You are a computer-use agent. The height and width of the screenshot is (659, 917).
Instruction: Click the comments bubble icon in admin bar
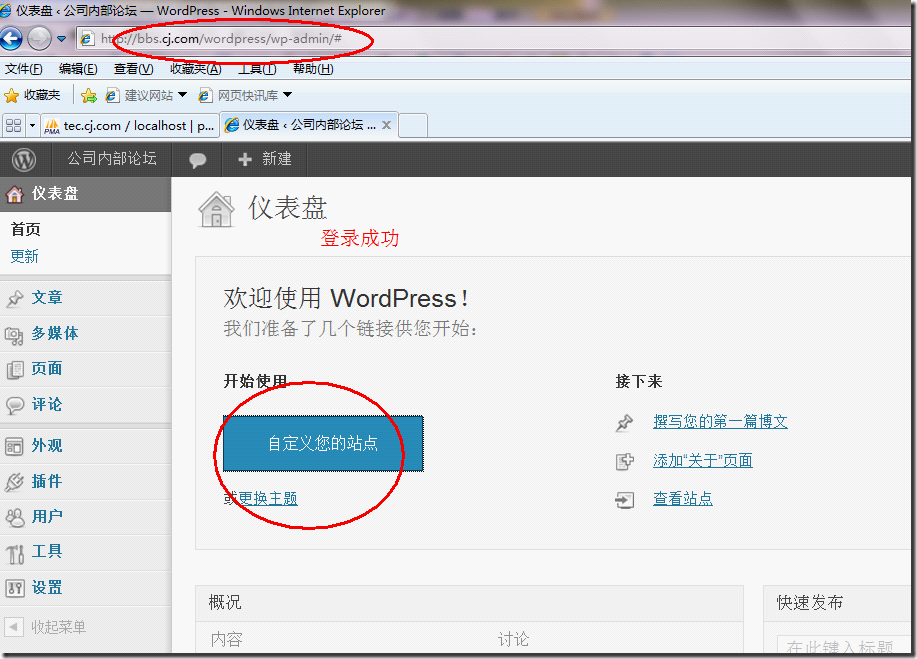click(198, 160)
